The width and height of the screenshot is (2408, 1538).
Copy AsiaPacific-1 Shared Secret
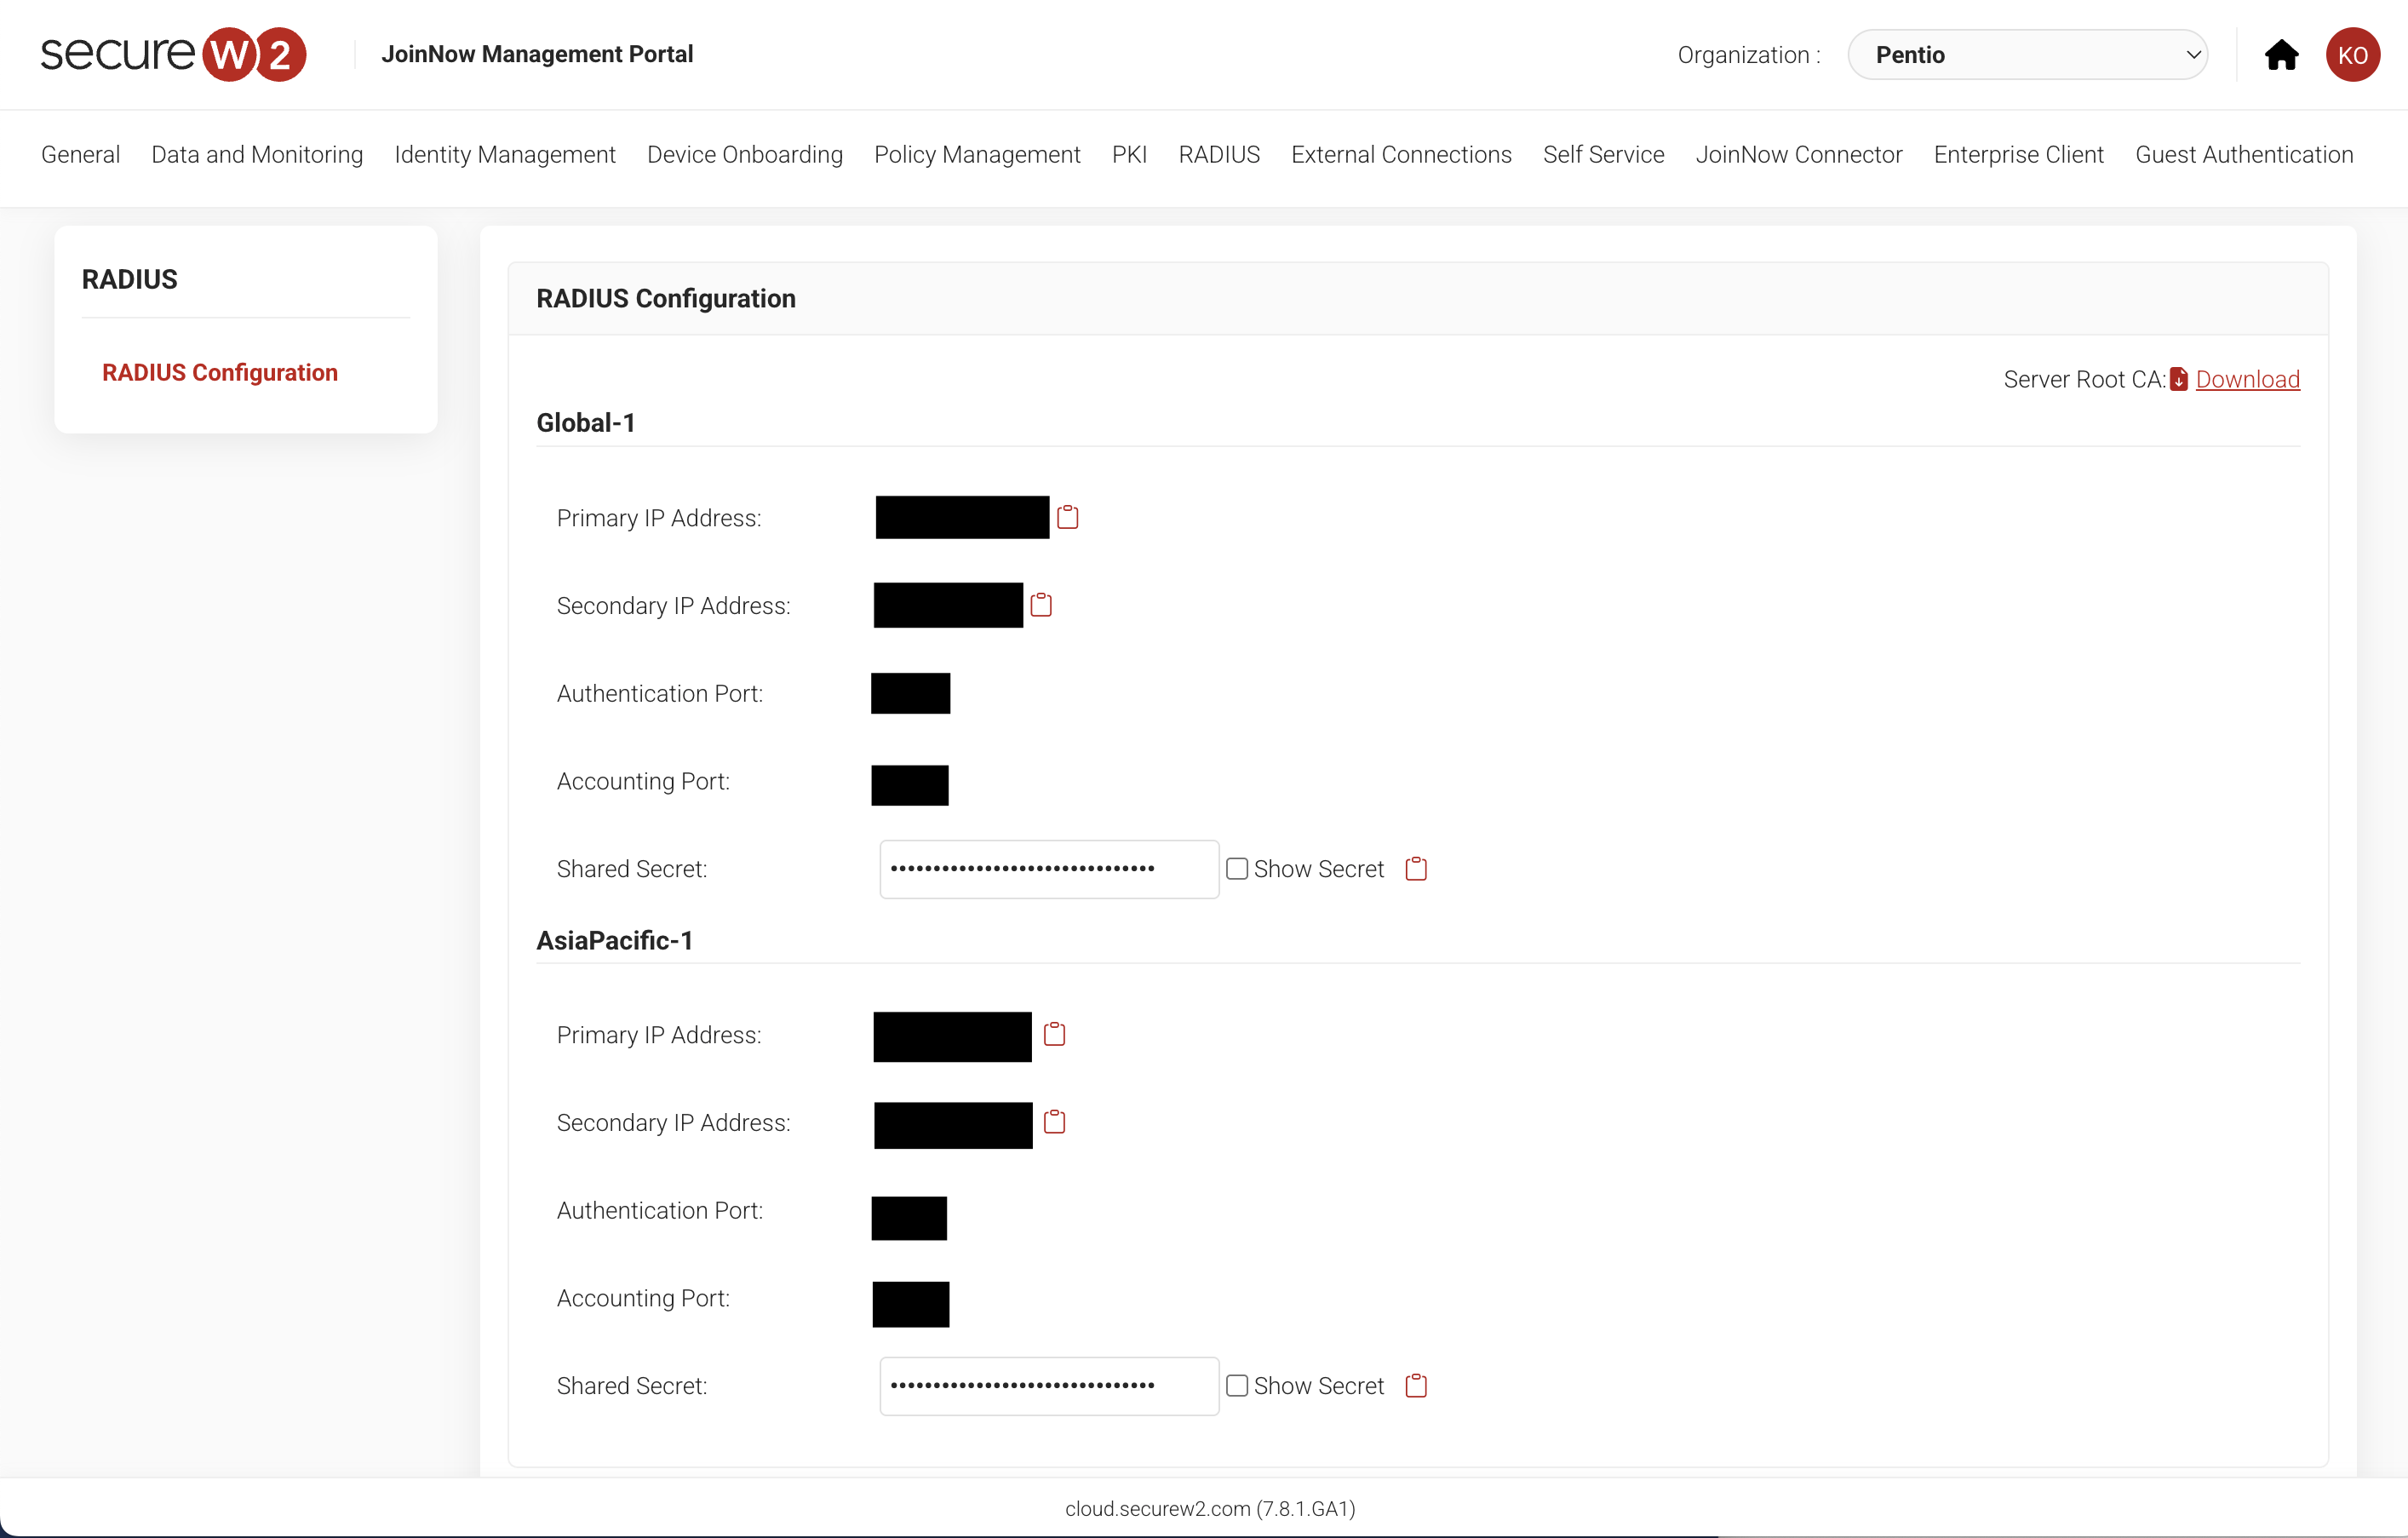(x=1416, y=1386)
